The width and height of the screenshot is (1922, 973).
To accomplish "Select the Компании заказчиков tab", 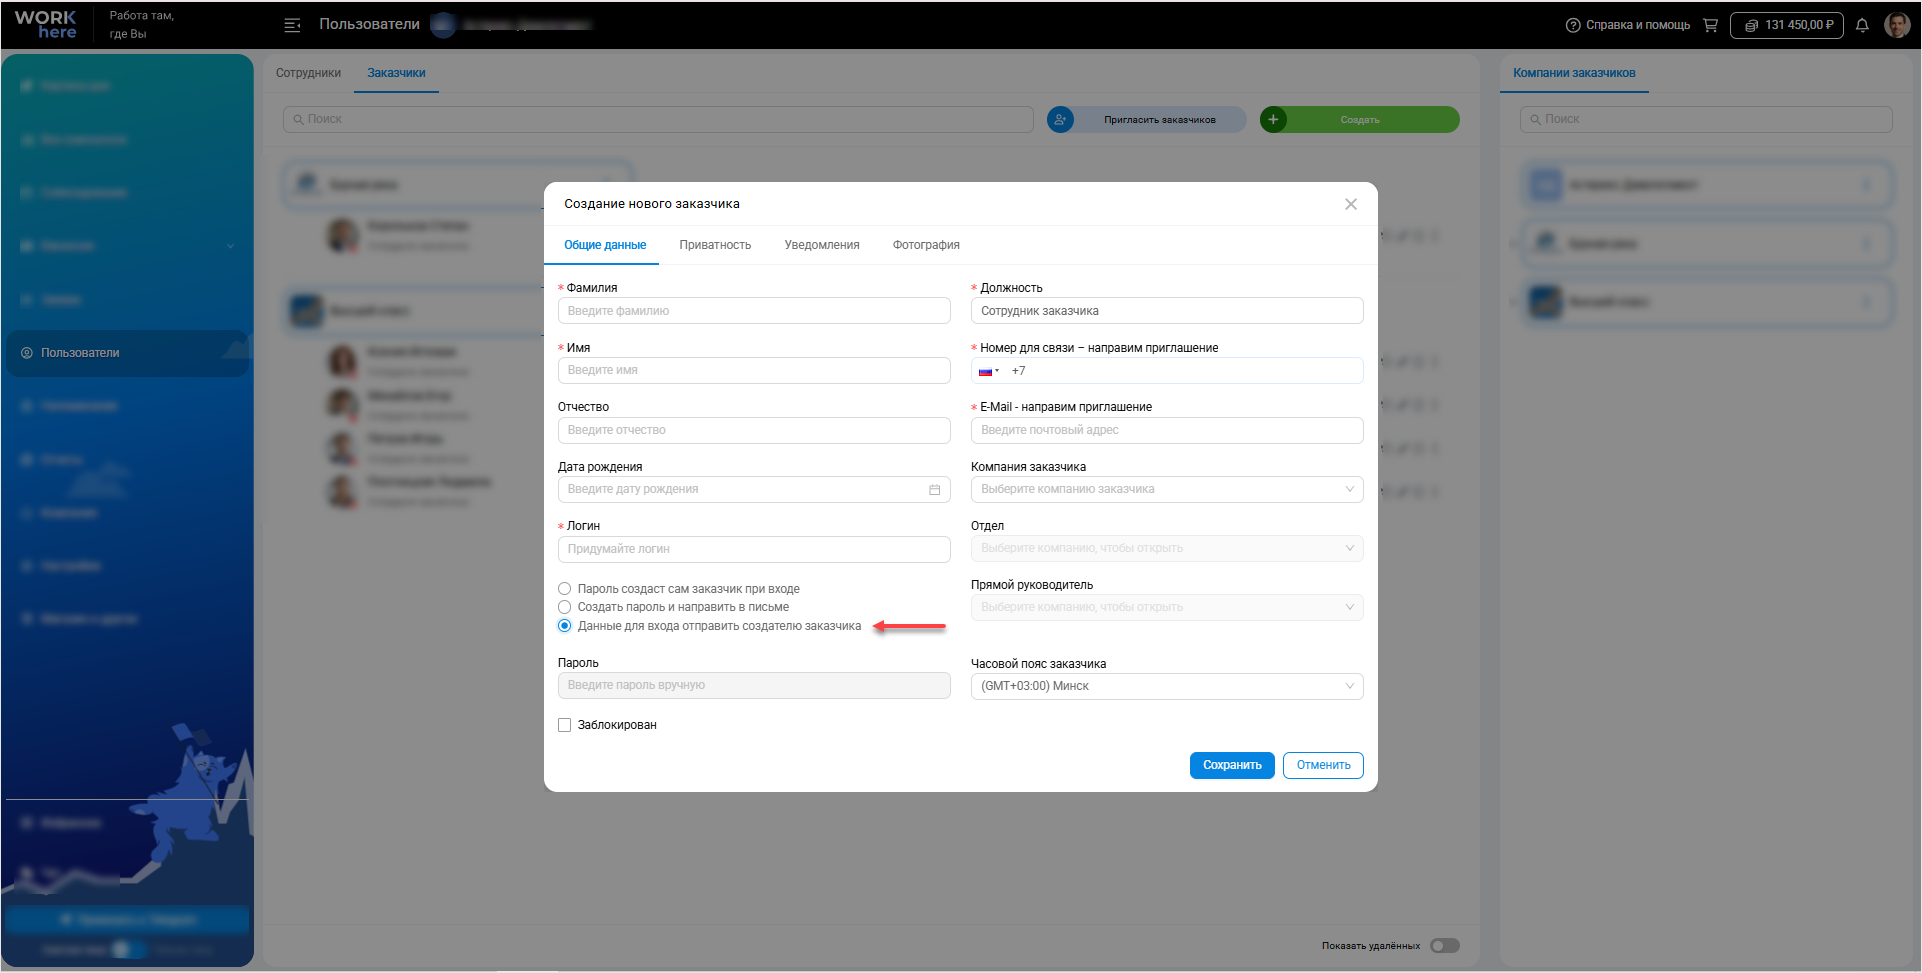I will pyautogui.click(x=1574, y=73).
